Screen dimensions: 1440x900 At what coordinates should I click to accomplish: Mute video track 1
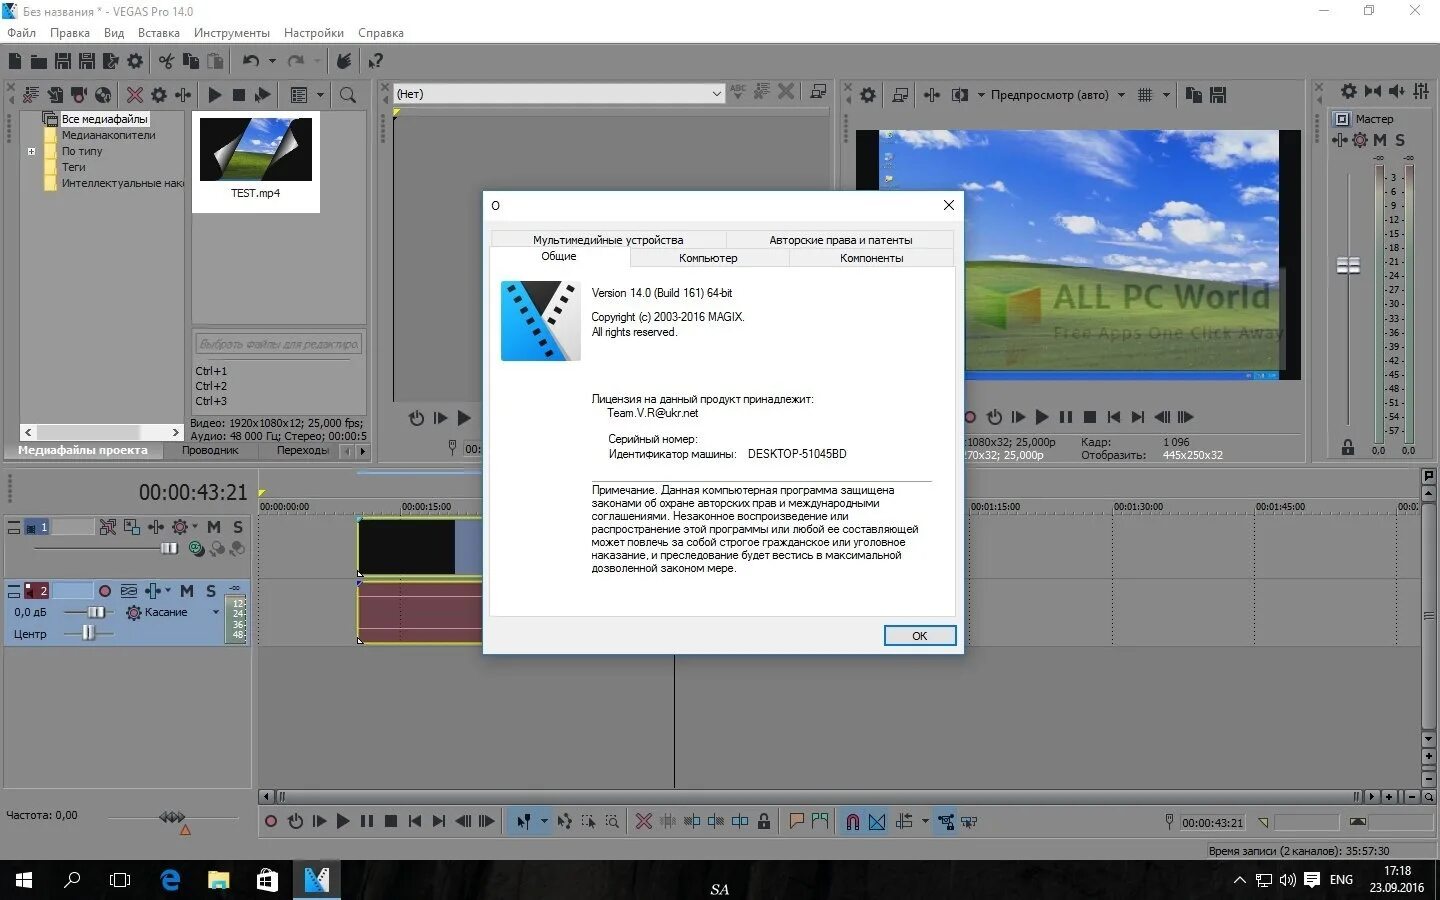[214, 527]
